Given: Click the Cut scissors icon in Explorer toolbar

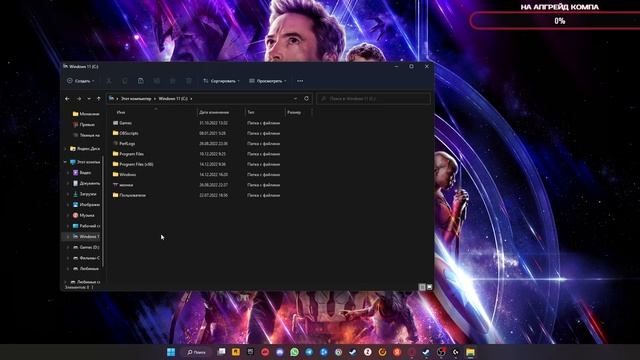Looking at the screenshot, I should [109, 81].
